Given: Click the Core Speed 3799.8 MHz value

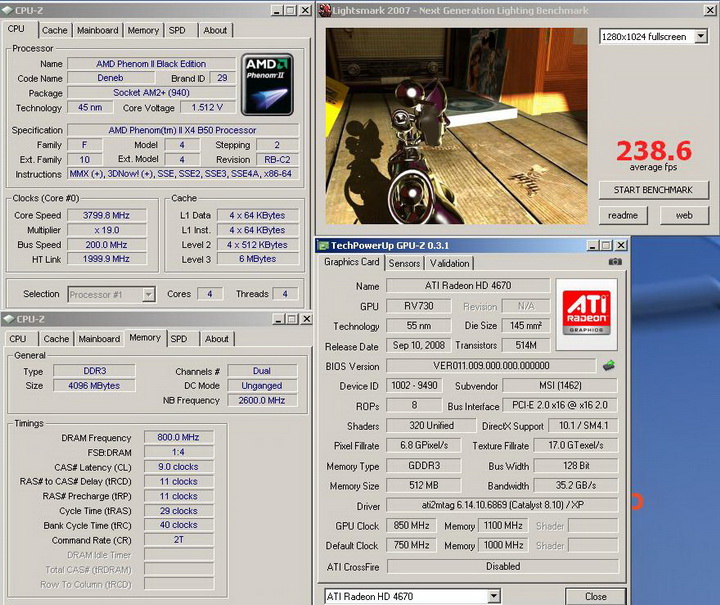Looking at the screenshot, I should point(107,215).
